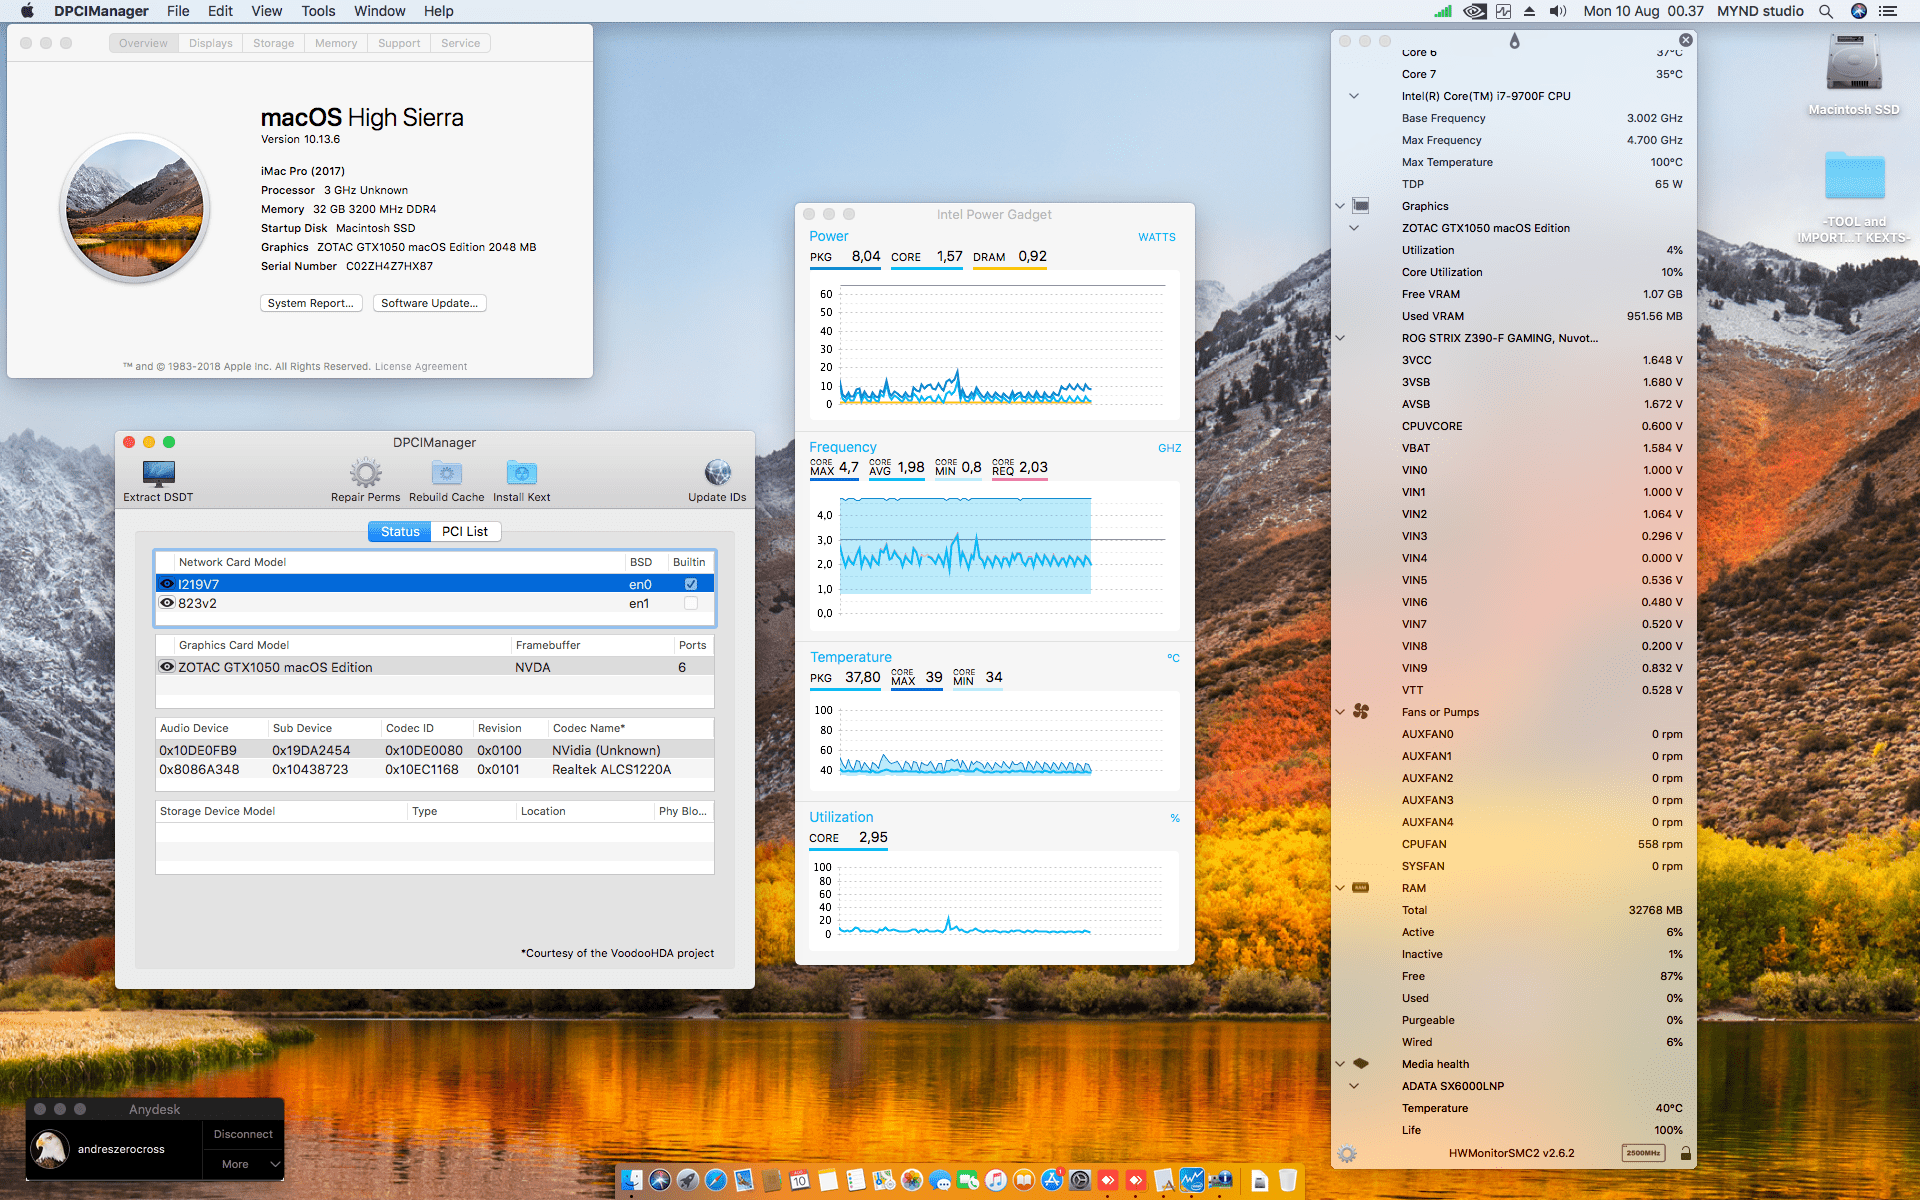Click the andreszerocross avatar in Anydesk
Image resolution: width=1920 pixels, height=1200 pixels.
[50, 1149]
